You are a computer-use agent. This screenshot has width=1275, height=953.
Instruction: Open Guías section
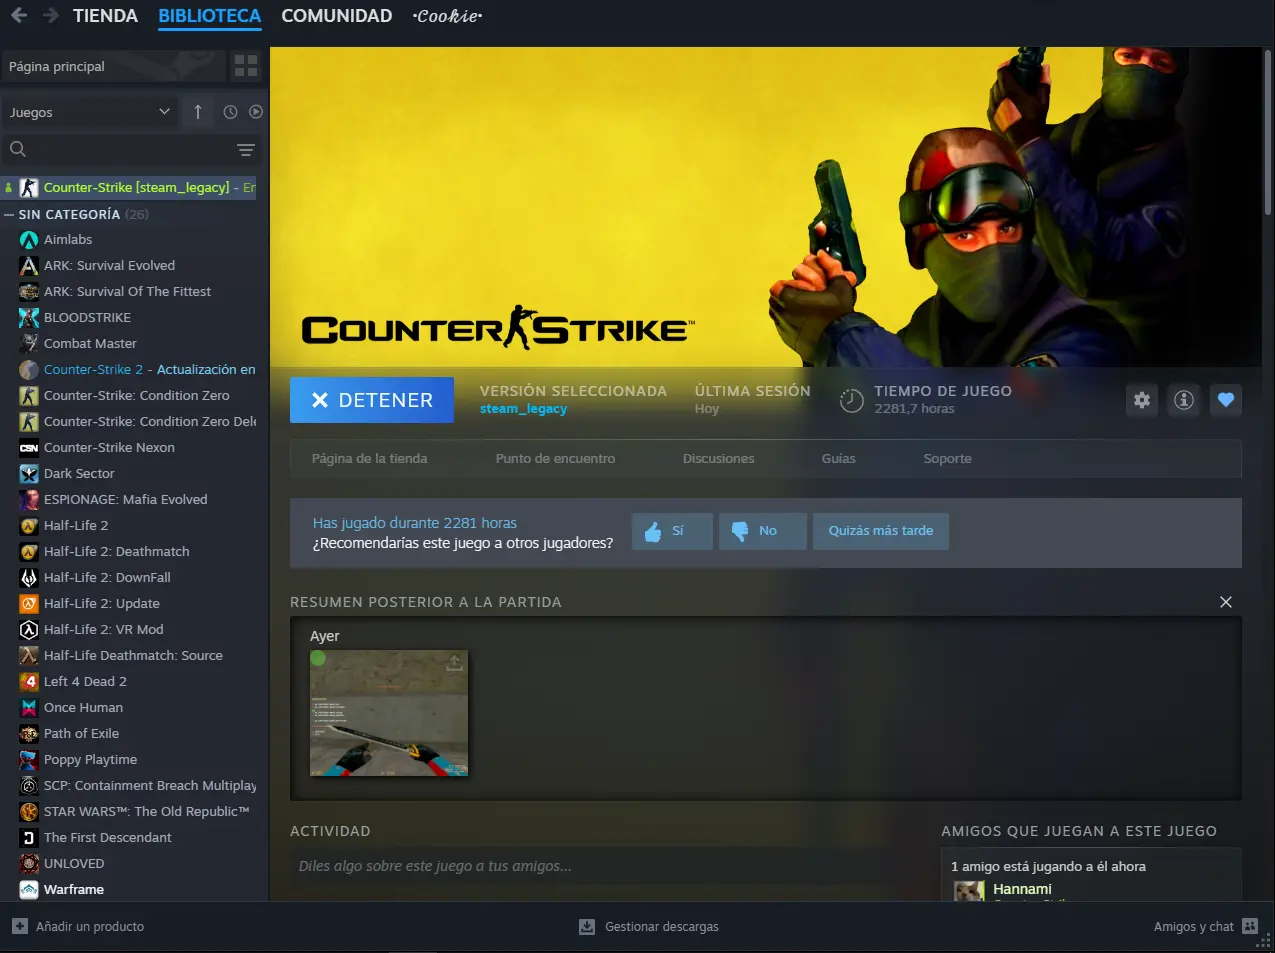[x=838, y=458]
